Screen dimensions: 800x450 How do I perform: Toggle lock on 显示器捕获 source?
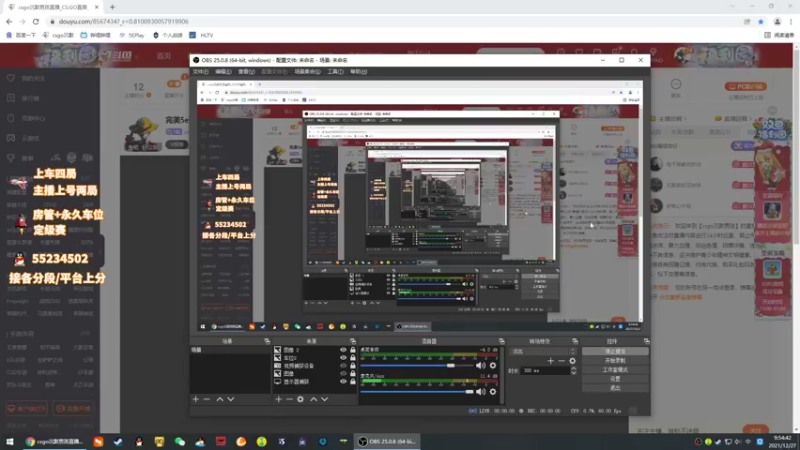(353, 381)
